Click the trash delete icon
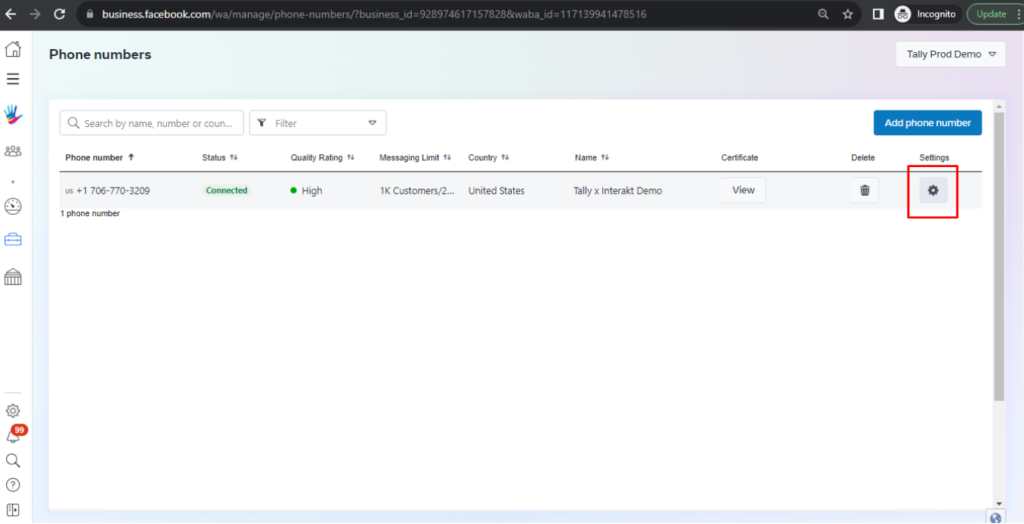1024x524 pixels. (x=864, y=190)
